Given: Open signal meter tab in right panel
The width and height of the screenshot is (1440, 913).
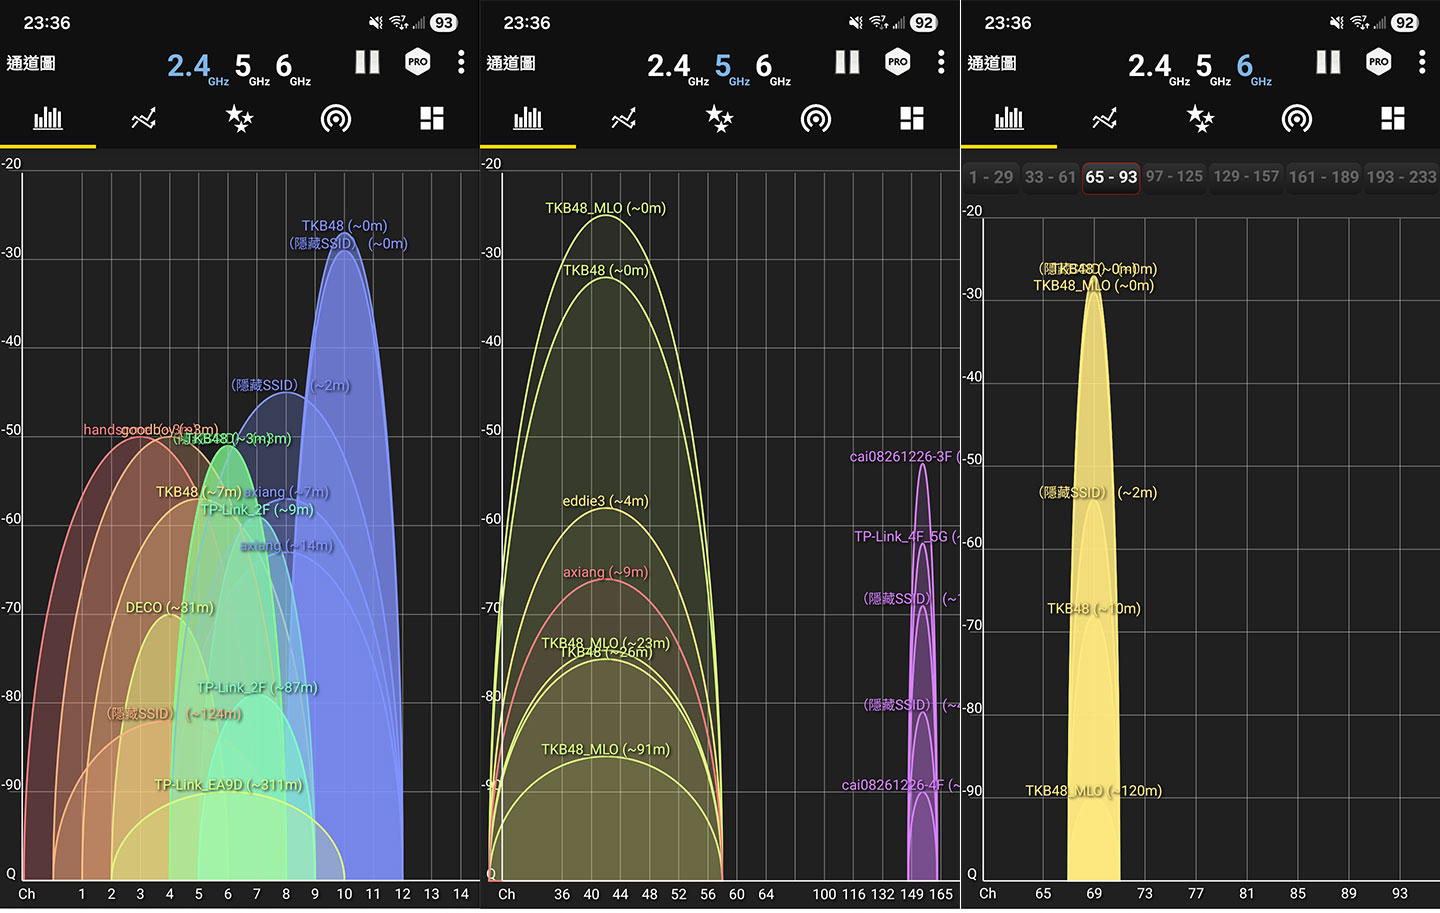Looking at the screenshot, I should coord(1296,119).
